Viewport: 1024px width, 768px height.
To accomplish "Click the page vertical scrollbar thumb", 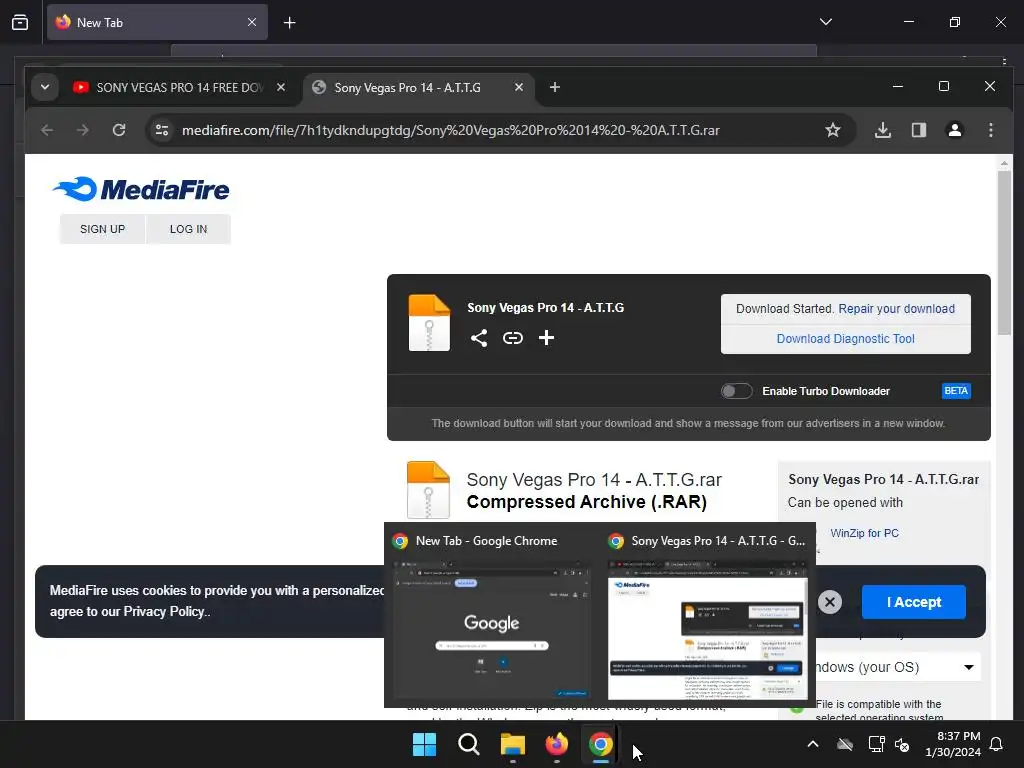I will pos(1004,253).
